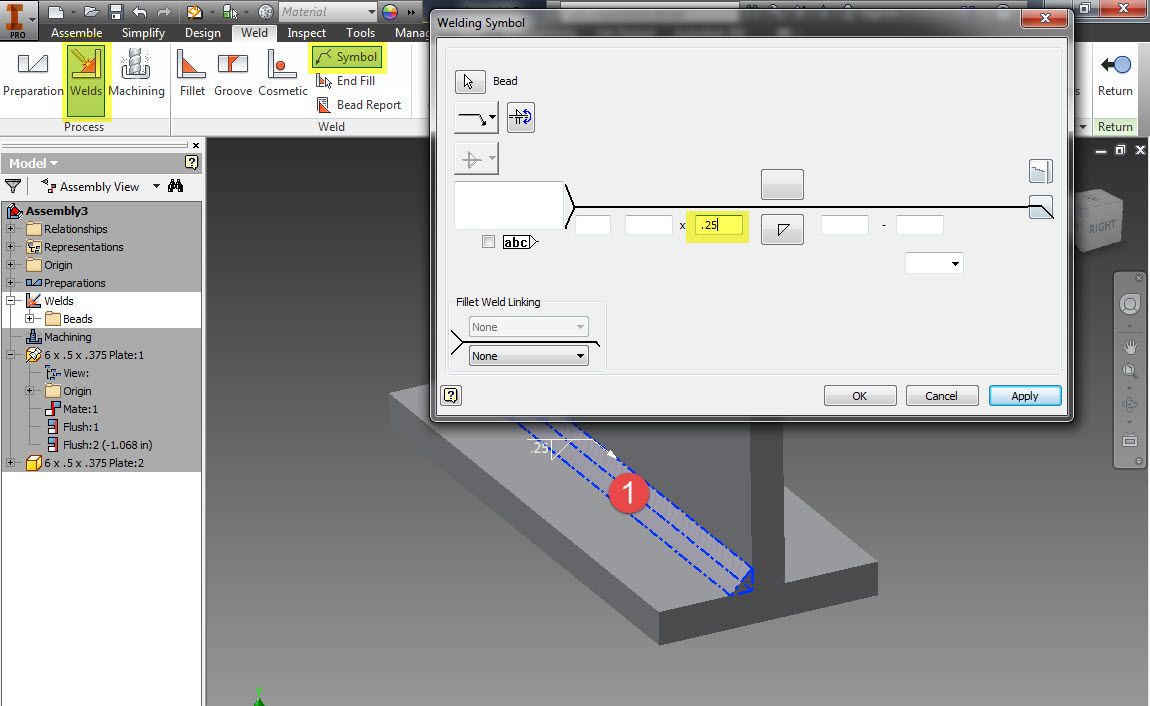Click the Symbol tool in Weld panel
Viewport: 1150px width, 706px height.
pyautogui.click(x=347, y=57)
